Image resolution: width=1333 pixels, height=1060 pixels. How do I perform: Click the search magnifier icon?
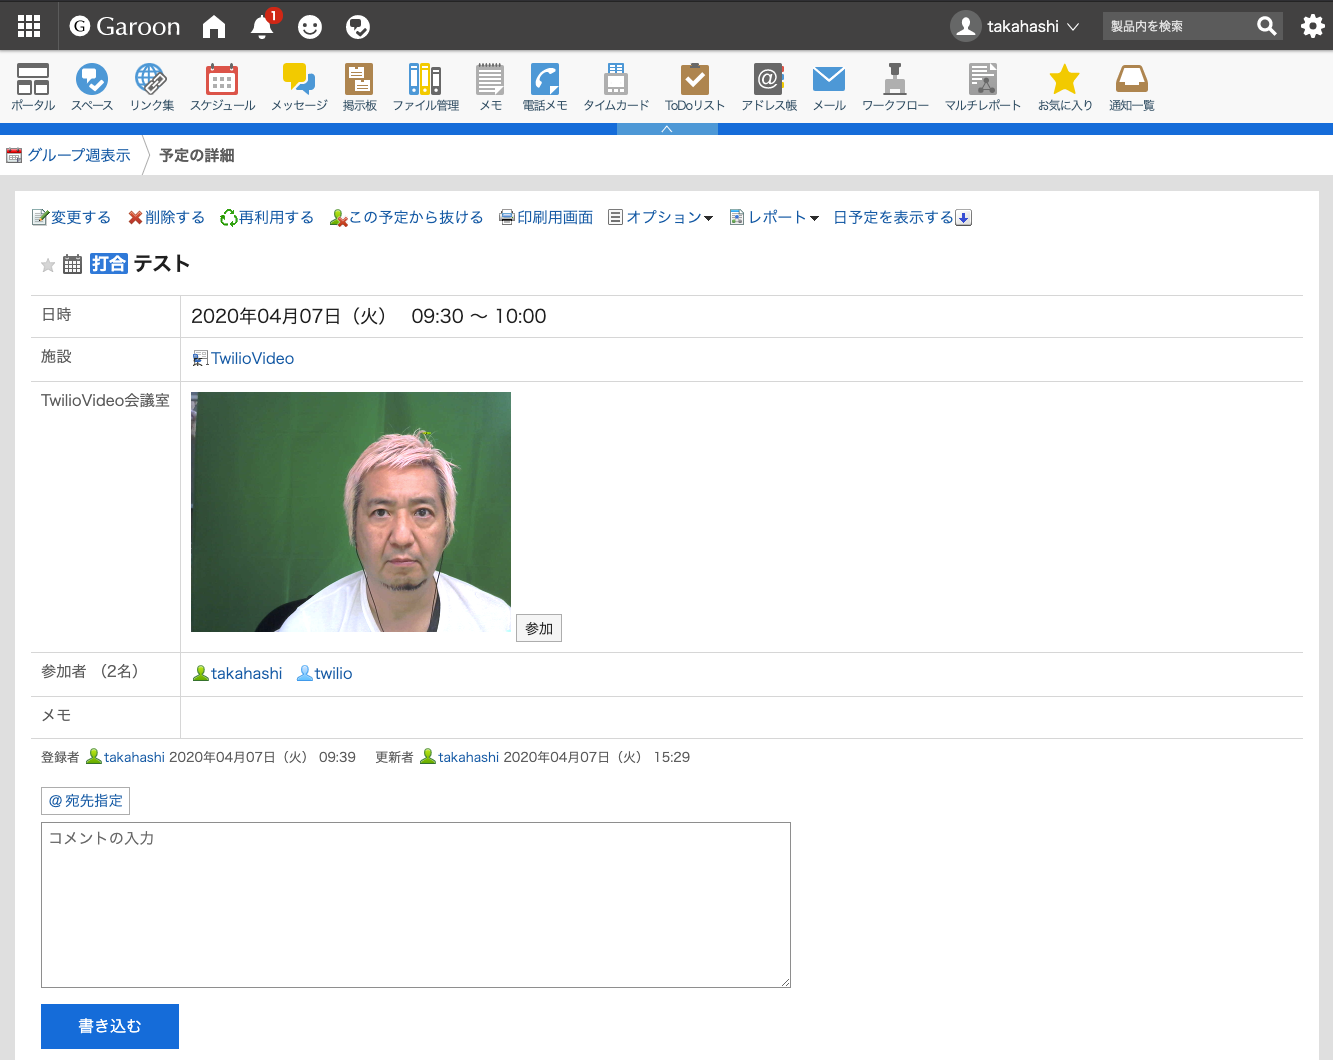(1267, 26)
